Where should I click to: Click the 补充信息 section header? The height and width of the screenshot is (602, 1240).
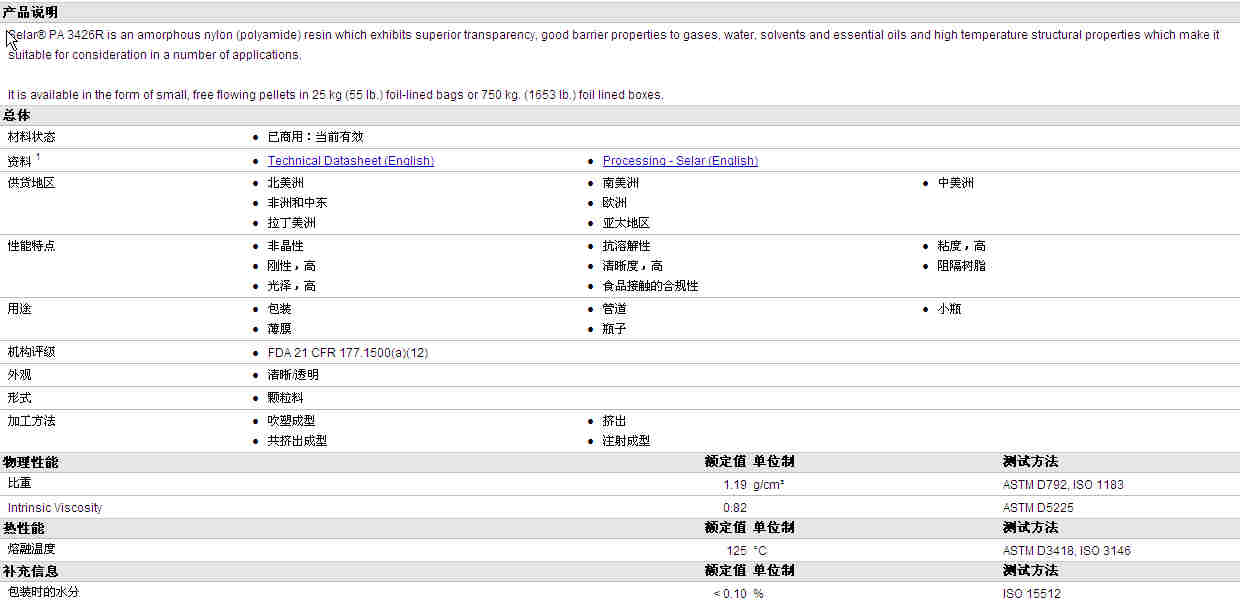[x=31, y=571]
